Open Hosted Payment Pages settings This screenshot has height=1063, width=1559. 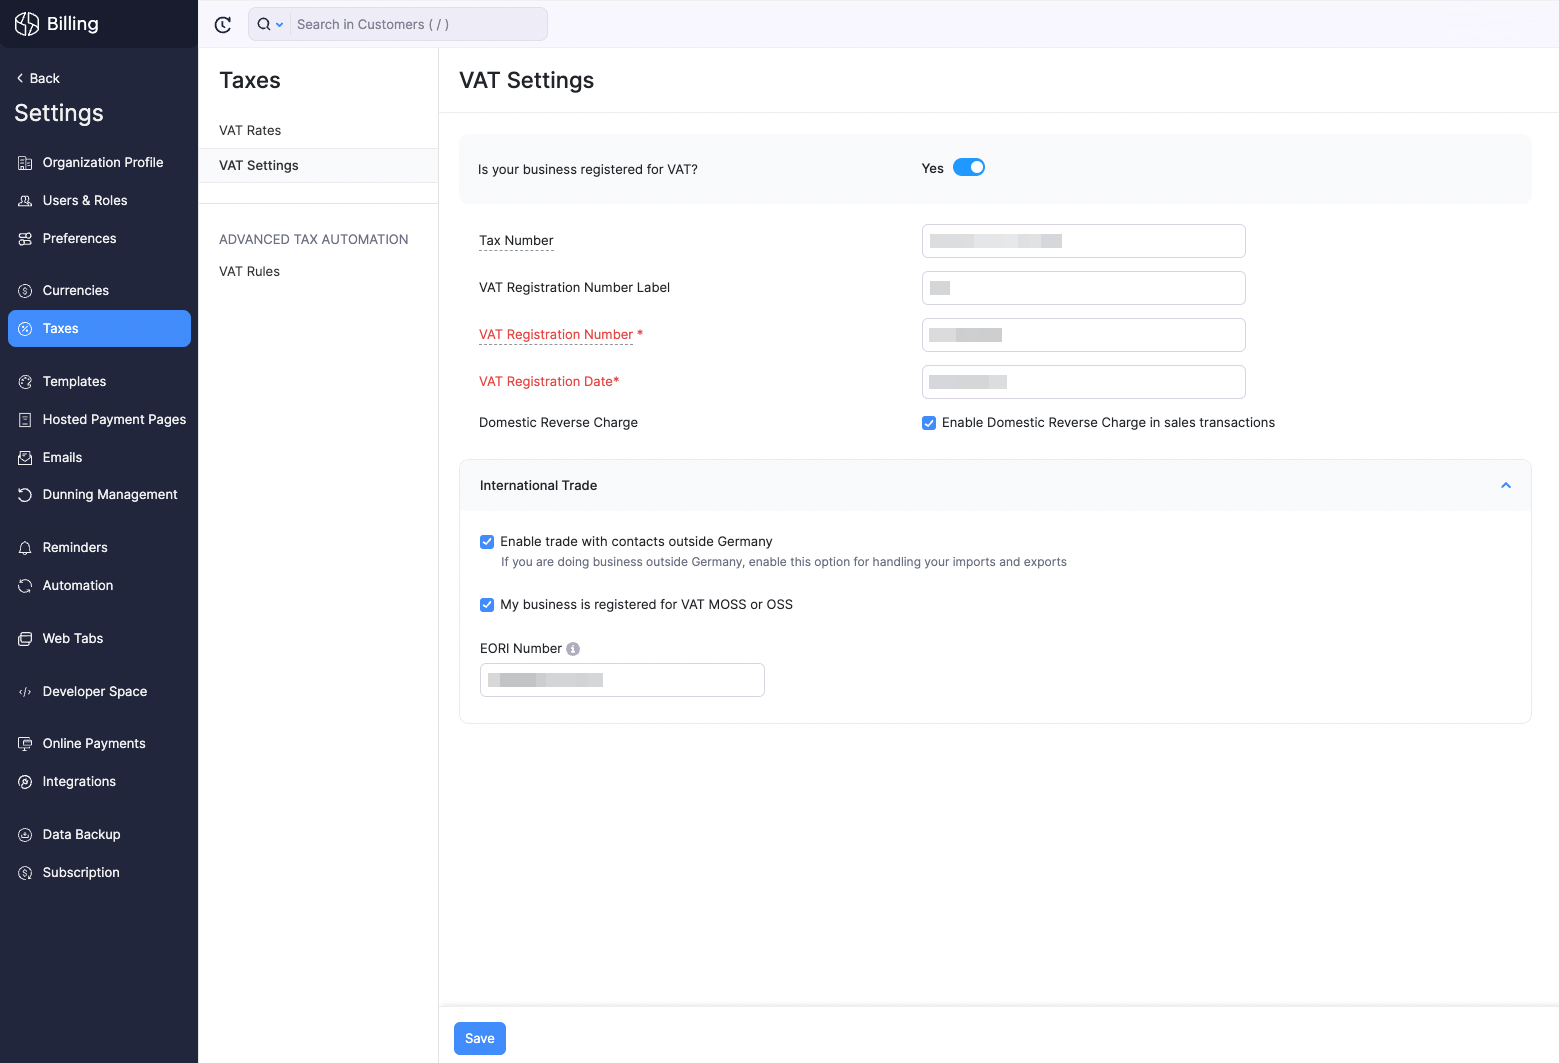point(113,419)
